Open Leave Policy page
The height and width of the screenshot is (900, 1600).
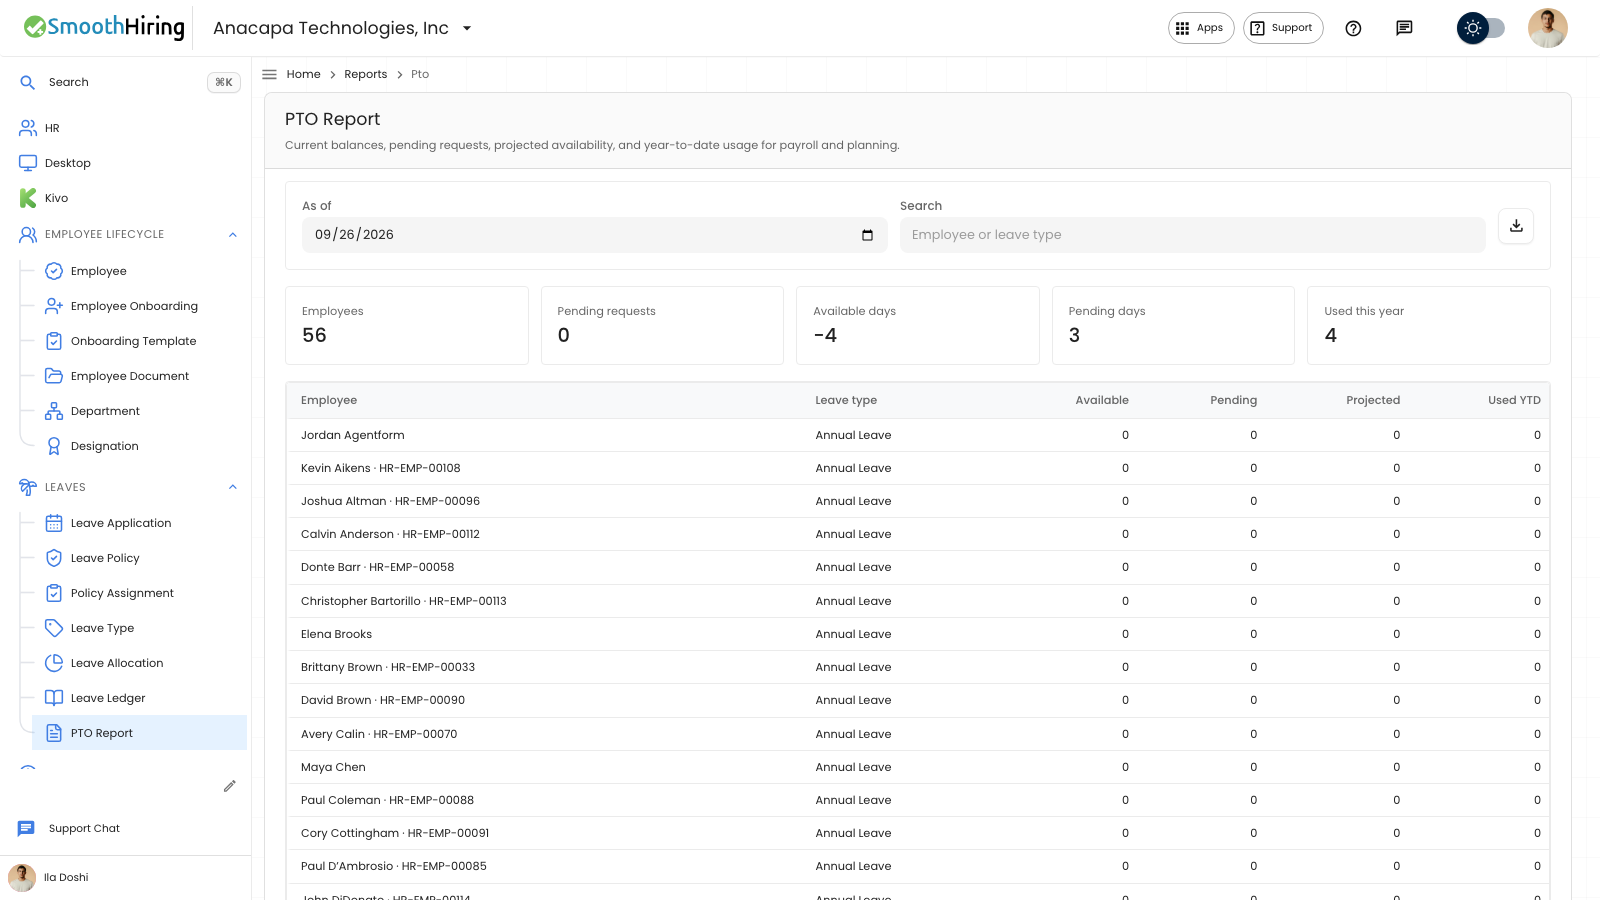point(105,558)
